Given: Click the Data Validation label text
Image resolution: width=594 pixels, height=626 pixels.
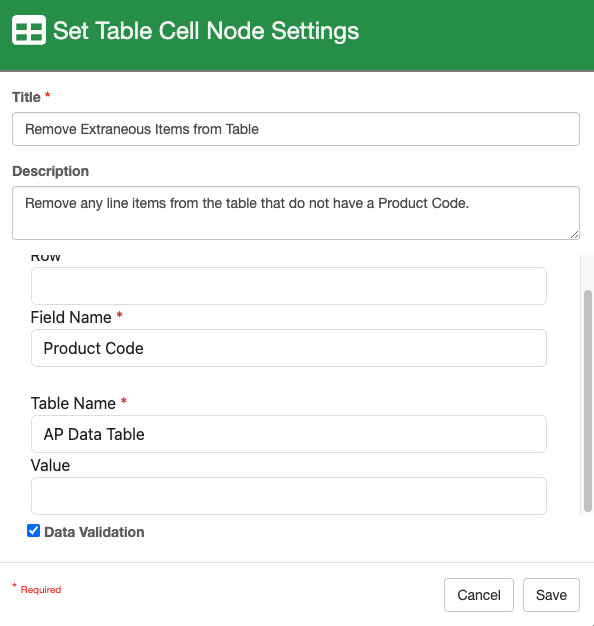Looking at the screenshot, I should [94, 532].
